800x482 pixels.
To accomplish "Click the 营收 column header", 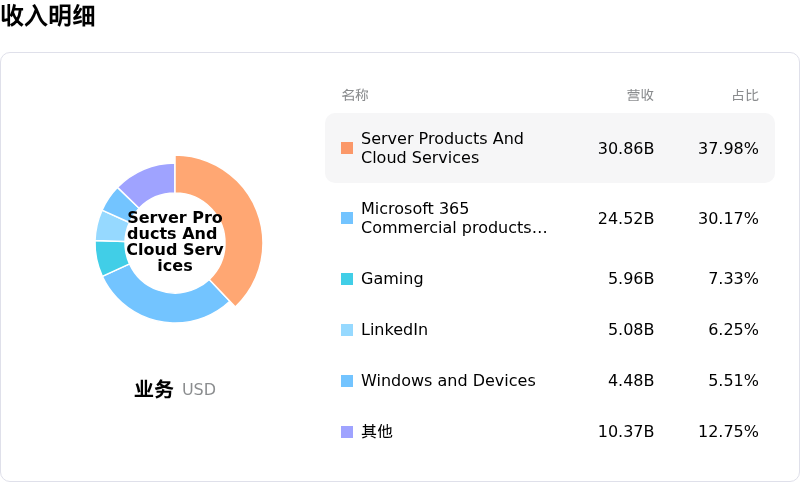I will pyautogui.click(x=640, y=95).
